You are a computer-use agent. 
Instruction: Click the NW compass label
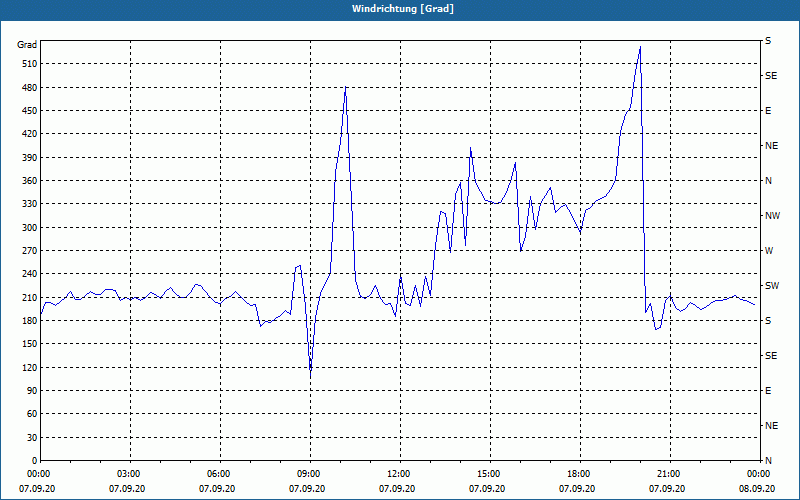[x=772, y=216]
